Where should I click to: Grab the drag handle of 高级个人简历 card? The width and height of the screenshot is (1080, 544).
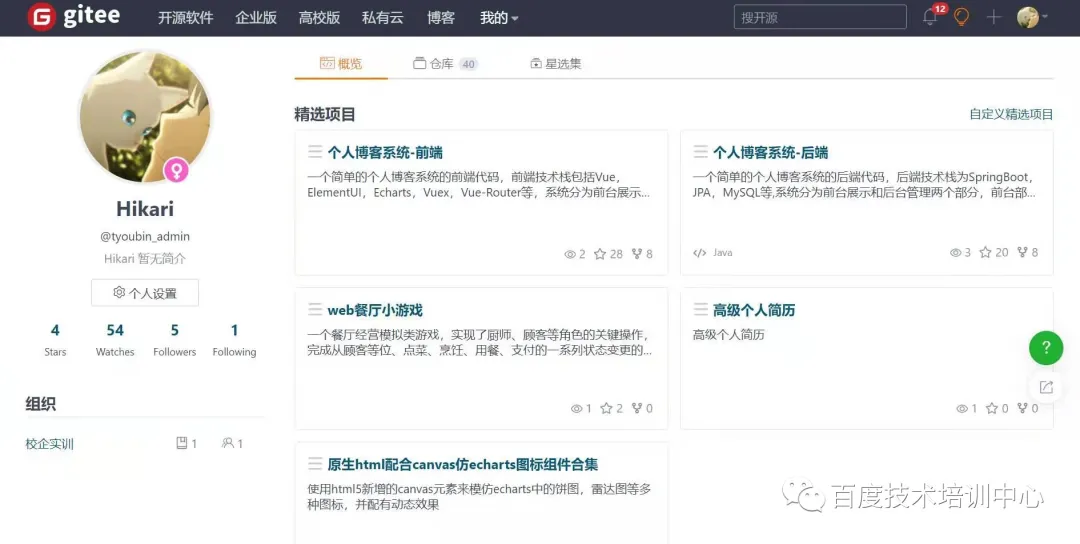(700, 310)
